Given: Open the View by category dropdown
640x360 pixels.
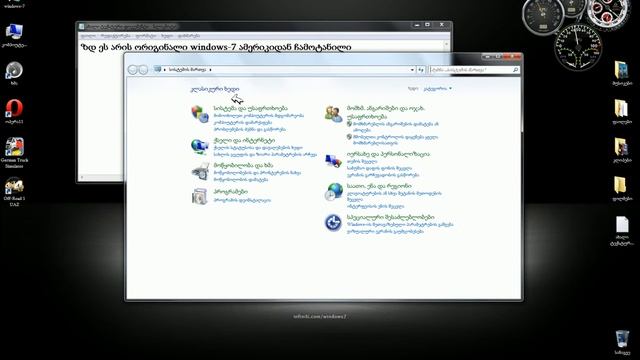Looking at the screenshot, I should click(x=438, y=88).
